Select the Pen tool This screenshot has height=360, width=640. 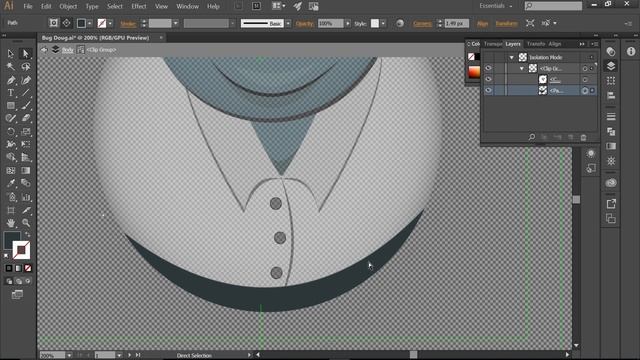click(11, 80)
